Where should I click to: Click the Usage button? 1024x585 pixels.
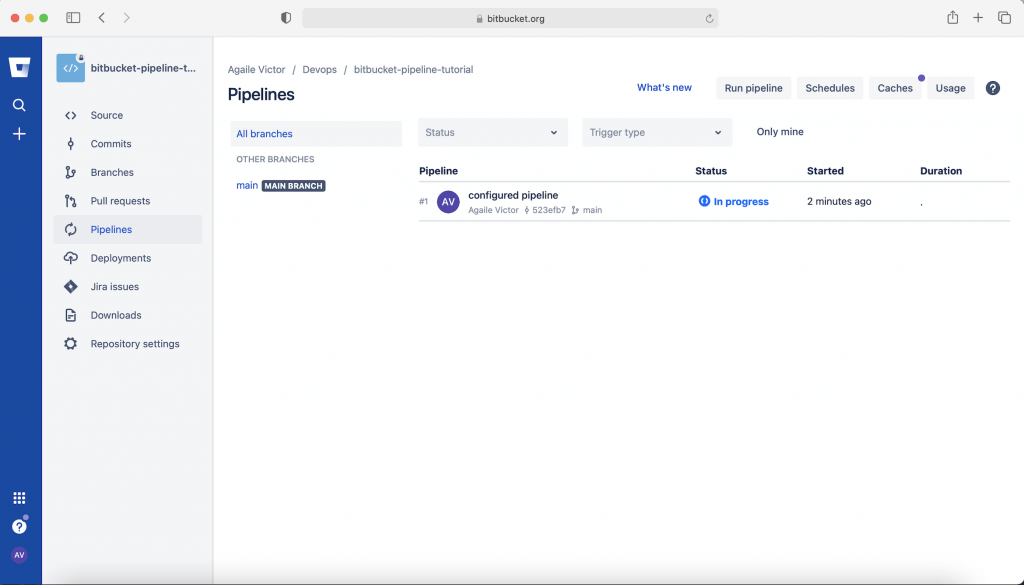click(950, 88)
